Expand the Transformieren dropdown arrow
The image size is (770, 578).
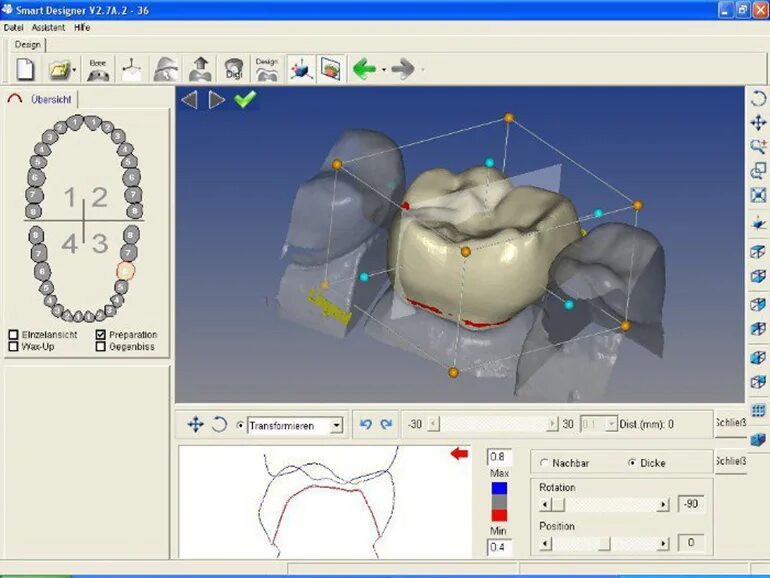[336, 425]
